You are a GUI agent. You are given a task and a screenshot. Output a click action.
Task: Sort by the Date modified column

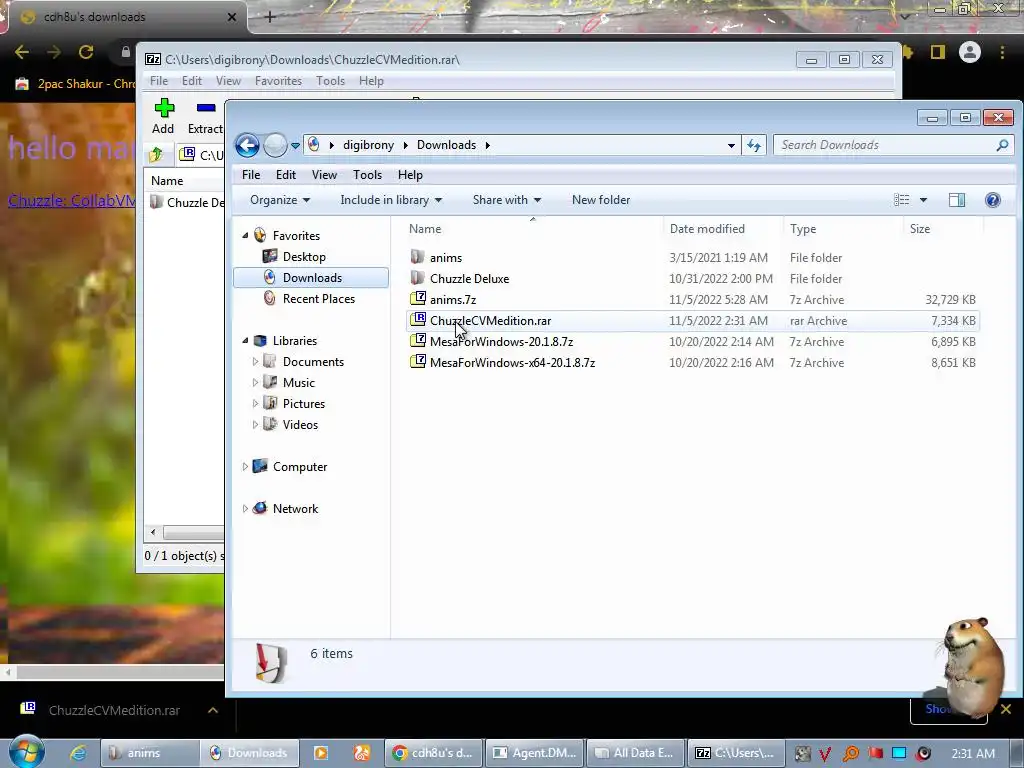click(722, 229)
